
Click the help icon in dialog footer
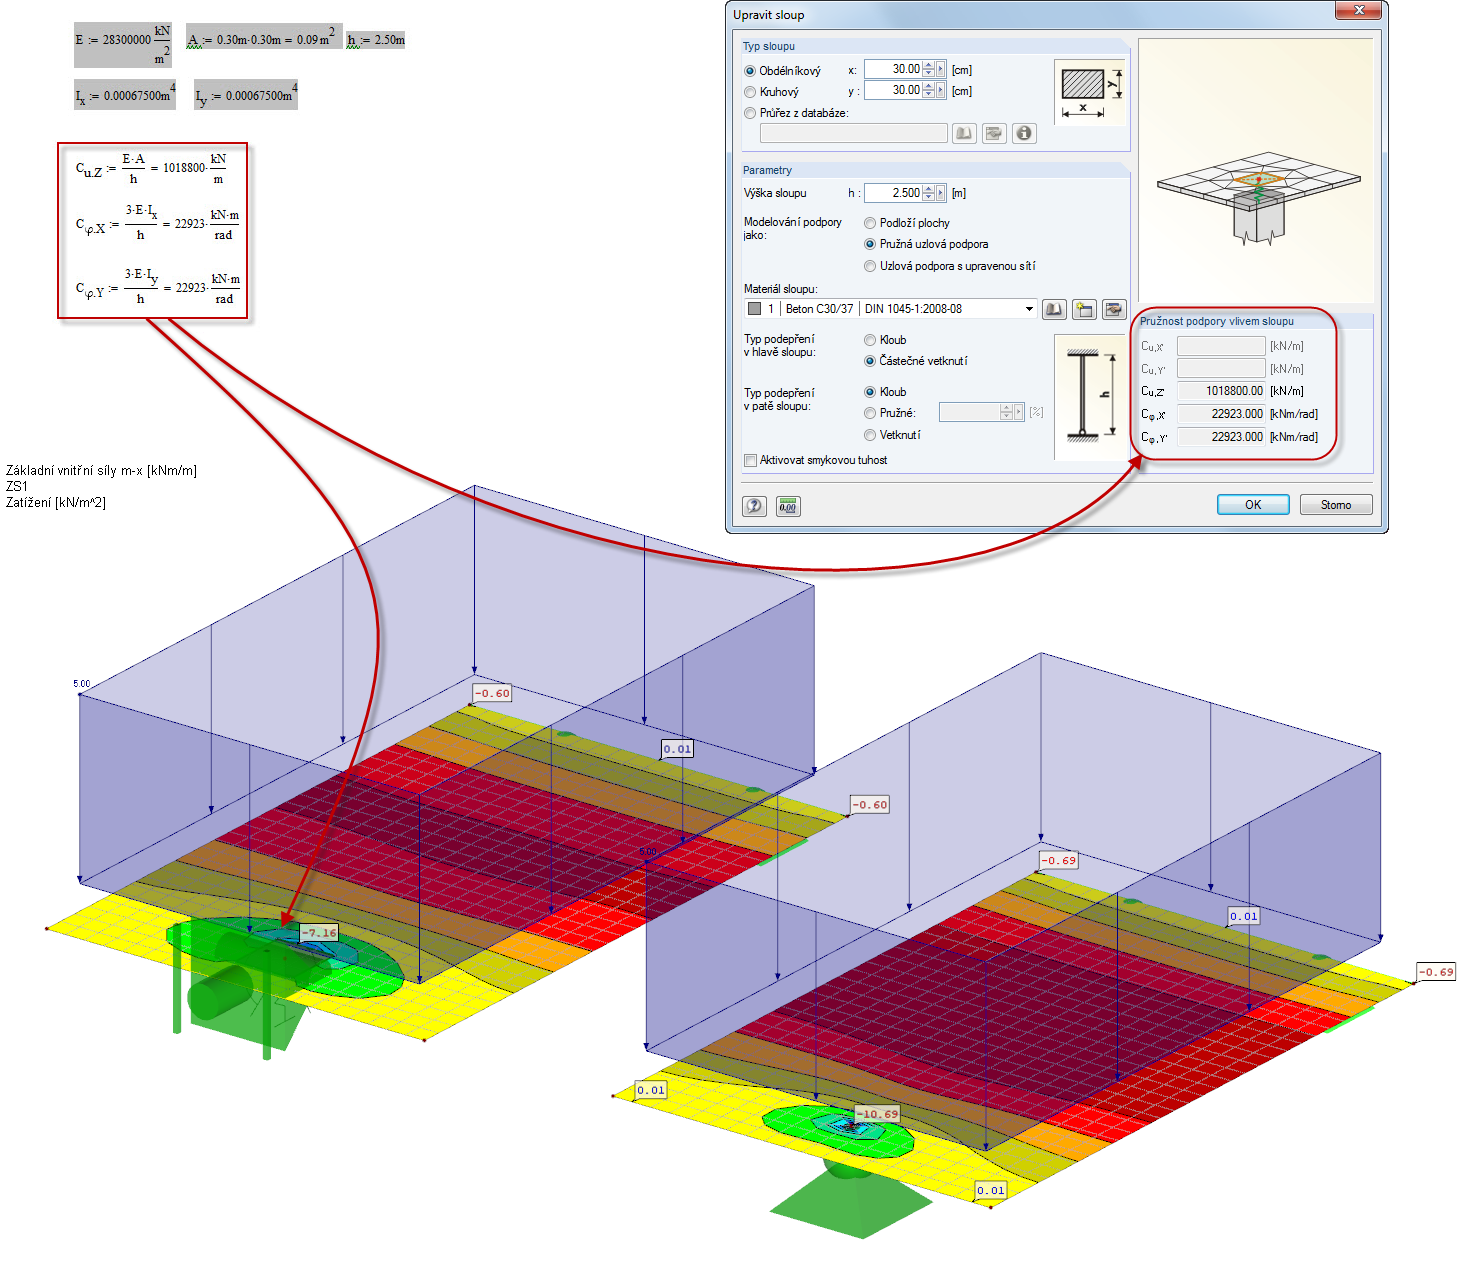point(755,506)
